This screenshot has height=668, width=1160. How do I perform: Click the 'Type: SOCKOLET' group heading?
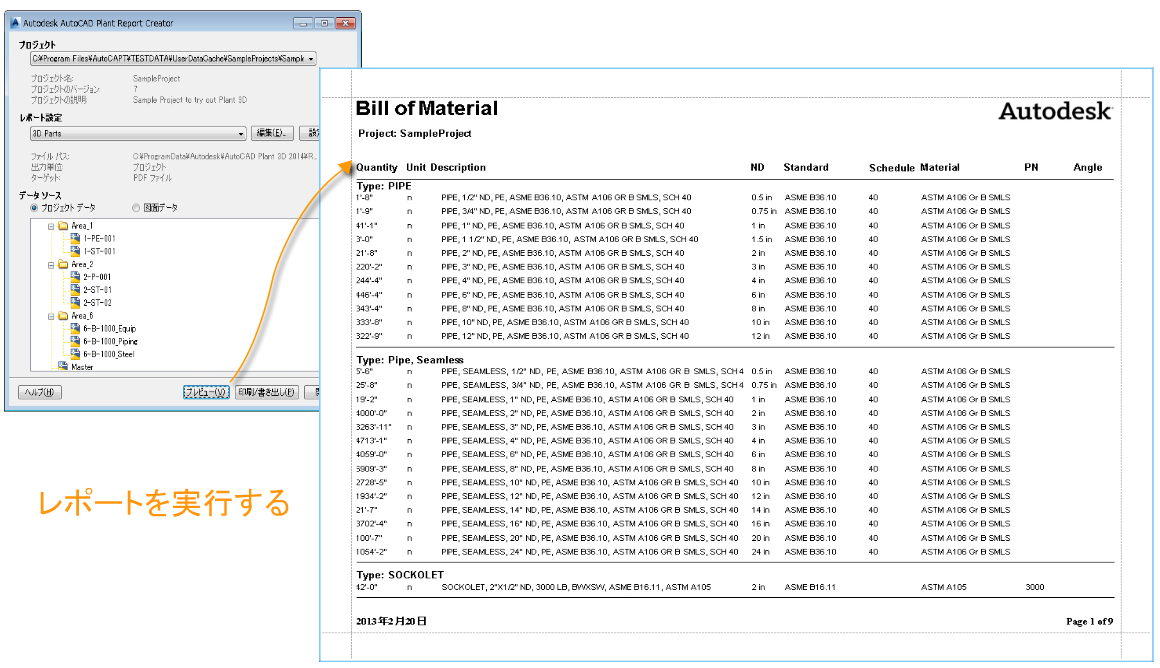pyautogui.click(x=399, y=575)
